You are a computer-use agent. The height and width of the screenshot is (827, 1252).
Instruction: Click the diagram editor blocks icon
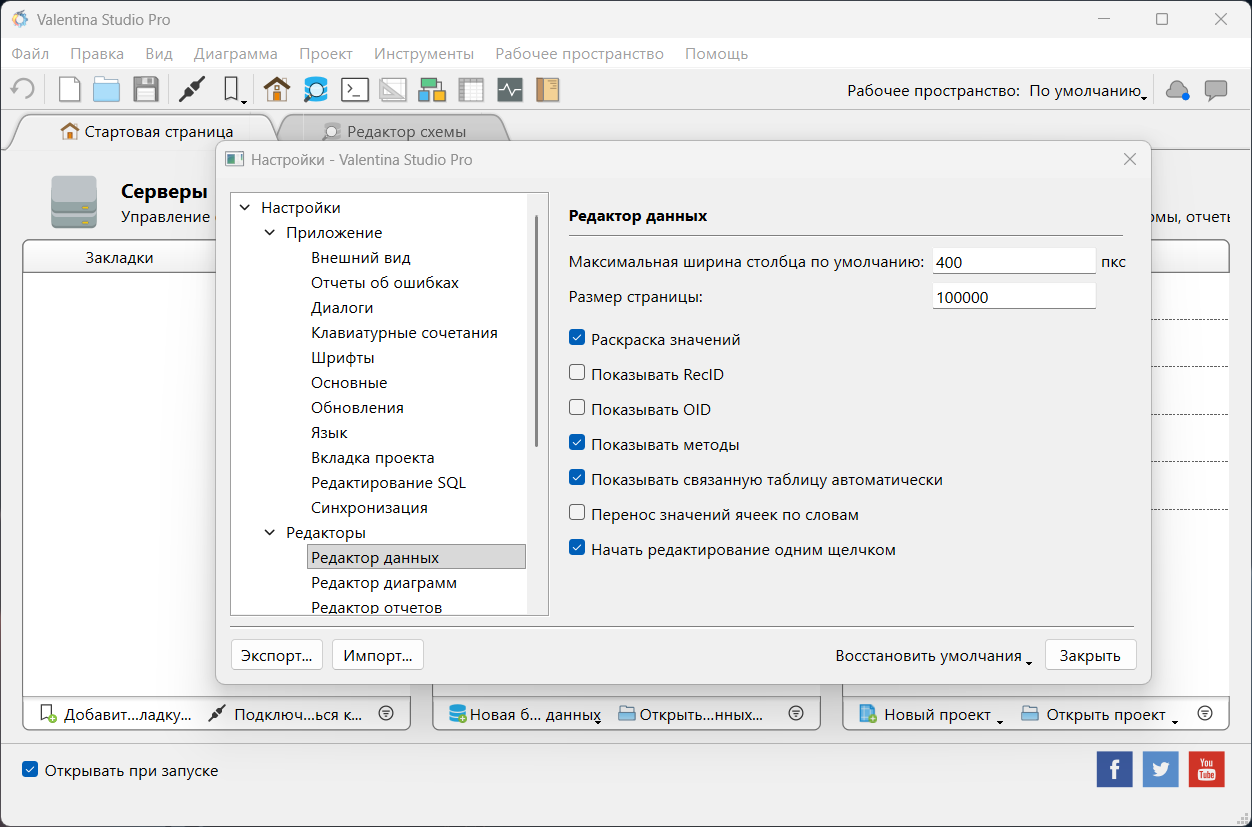[432, 90]
